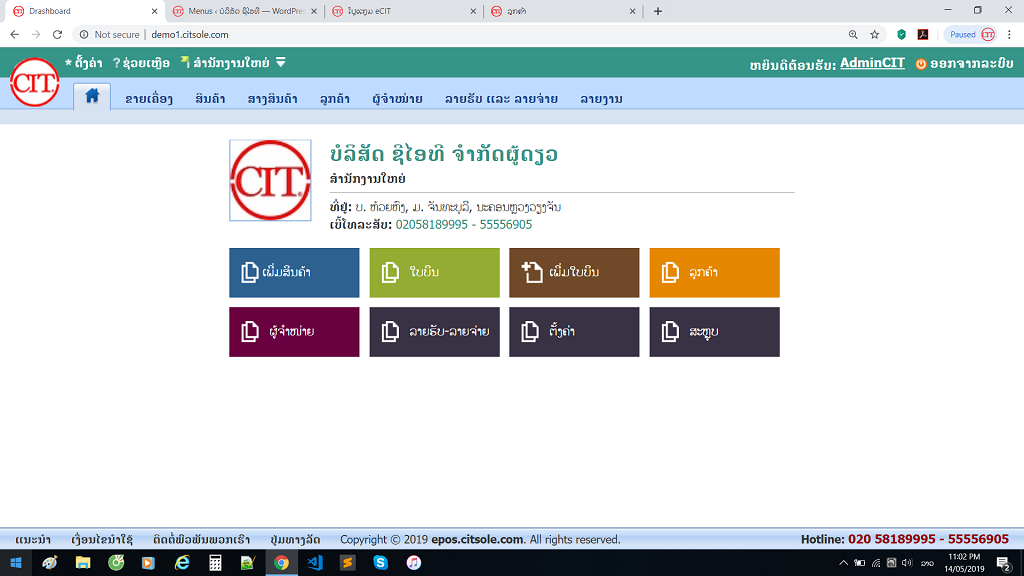Switch to the Menus WordPress browser tab
1024x576 pixels.
pyautogui.click(x=244, y=11)
